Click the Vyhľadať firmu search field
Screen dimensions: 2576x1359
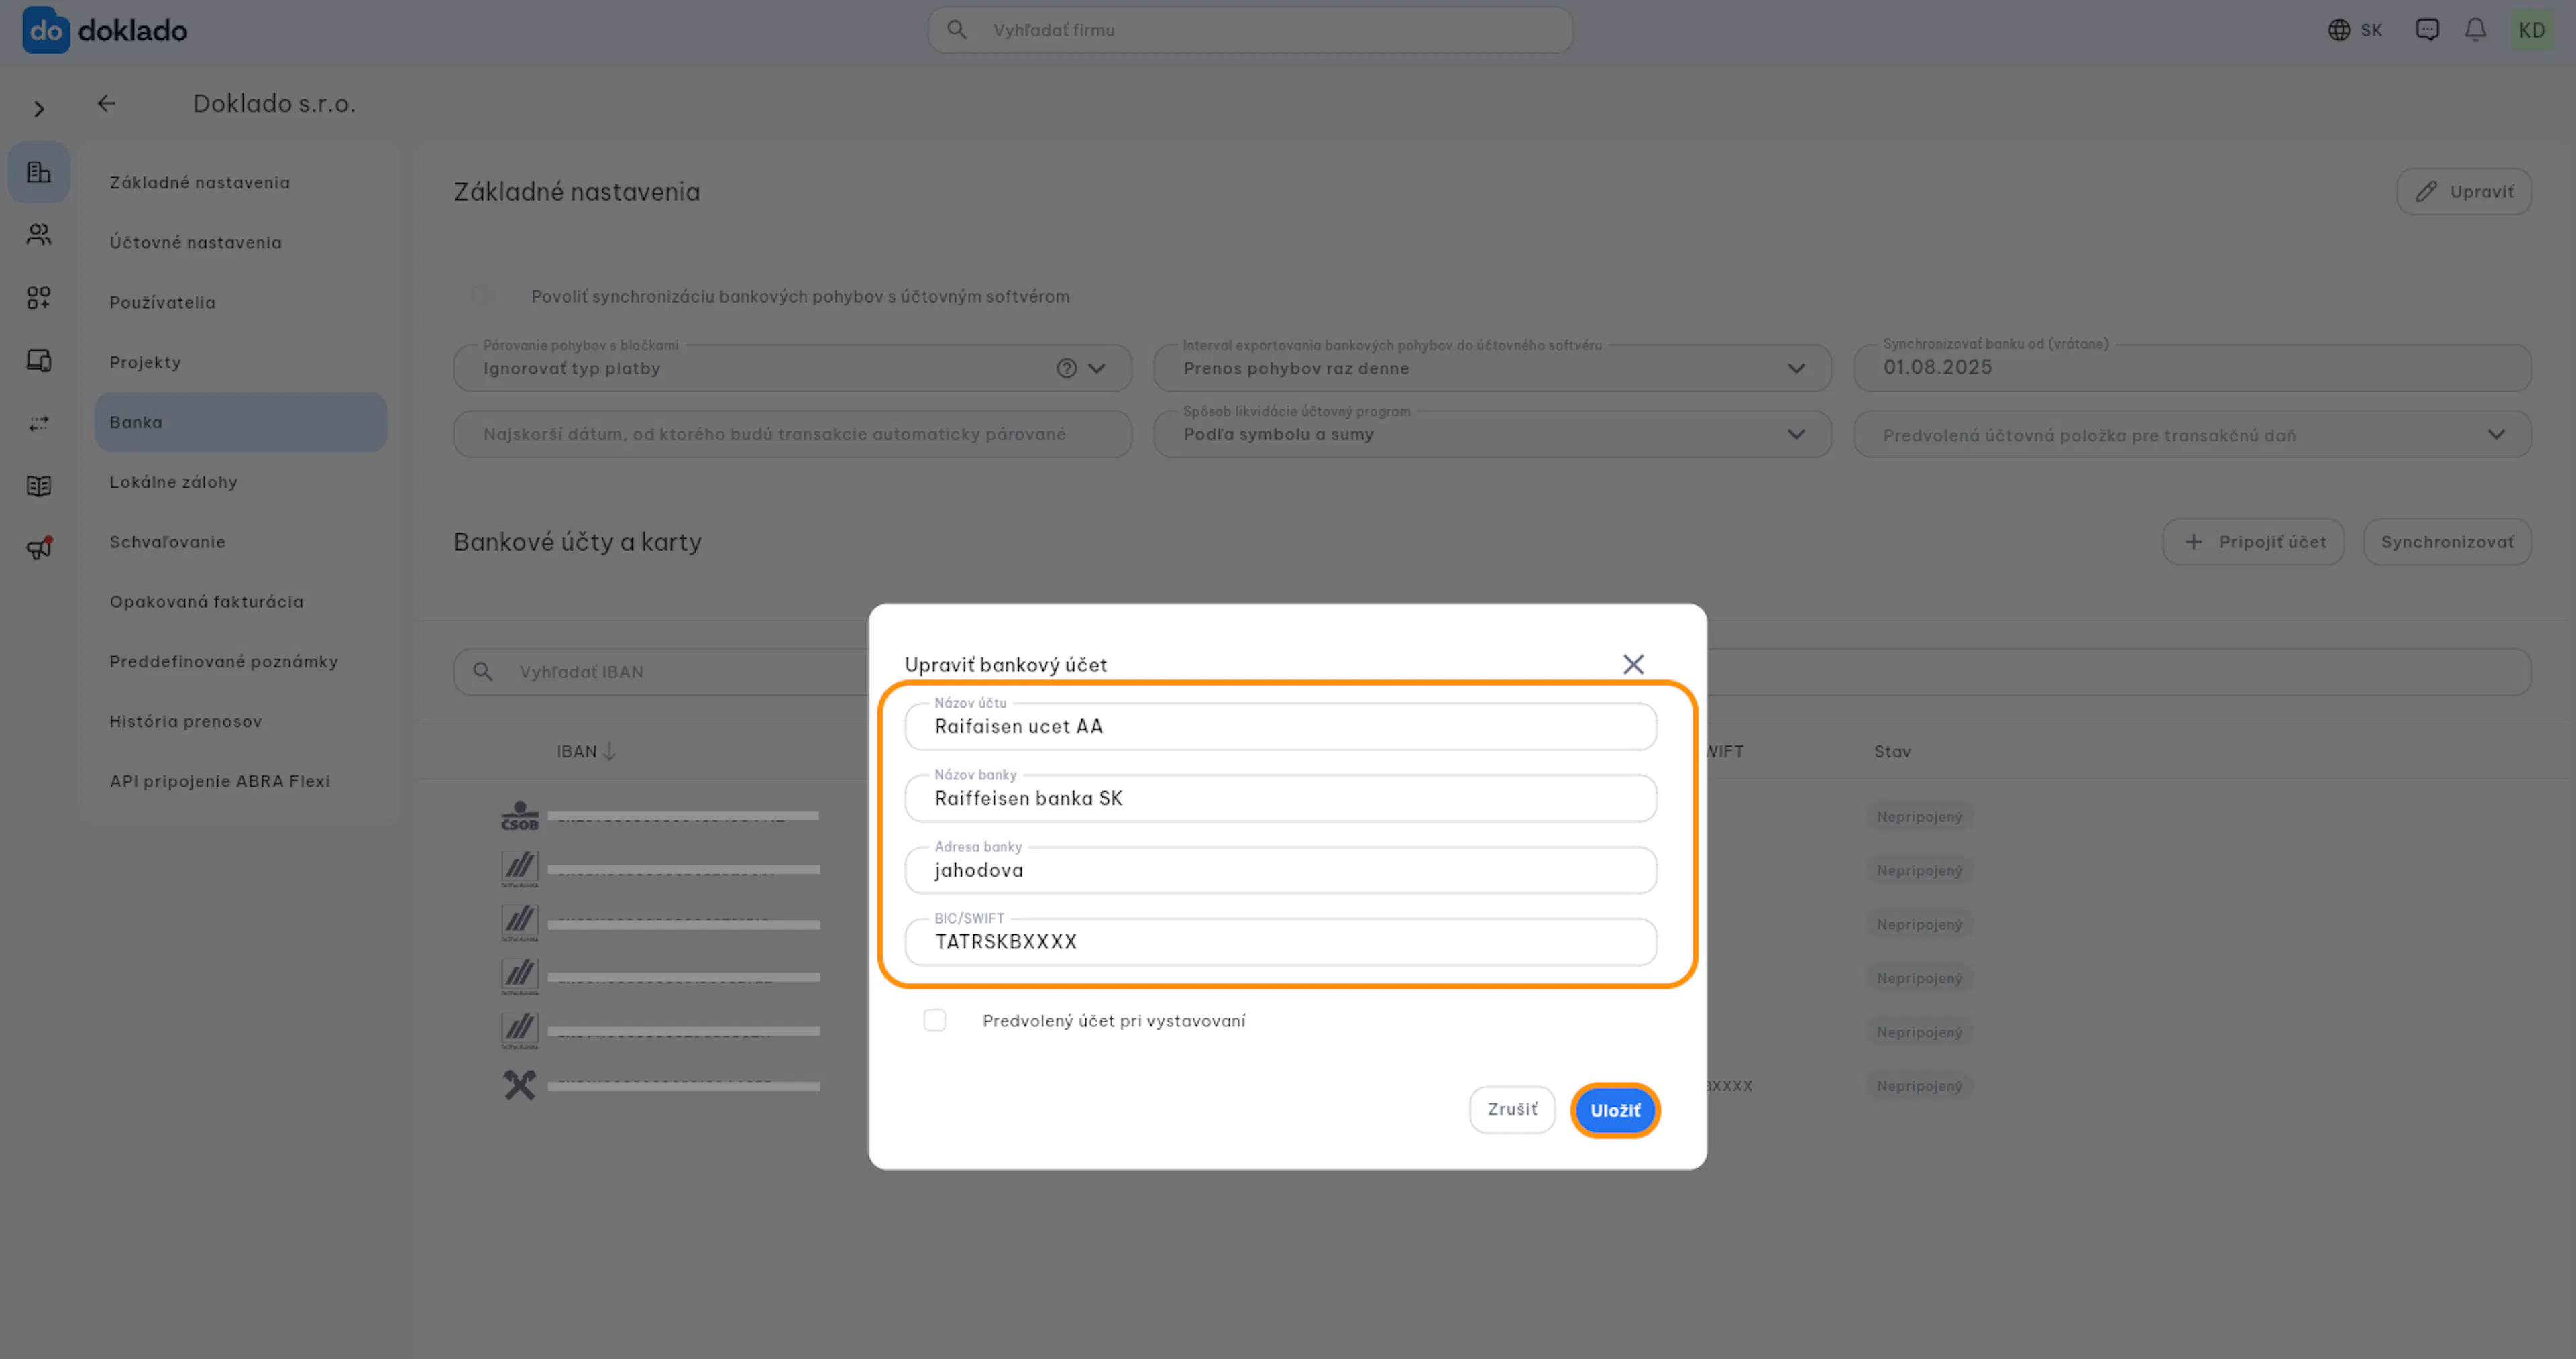click(x=1250, y=30)
